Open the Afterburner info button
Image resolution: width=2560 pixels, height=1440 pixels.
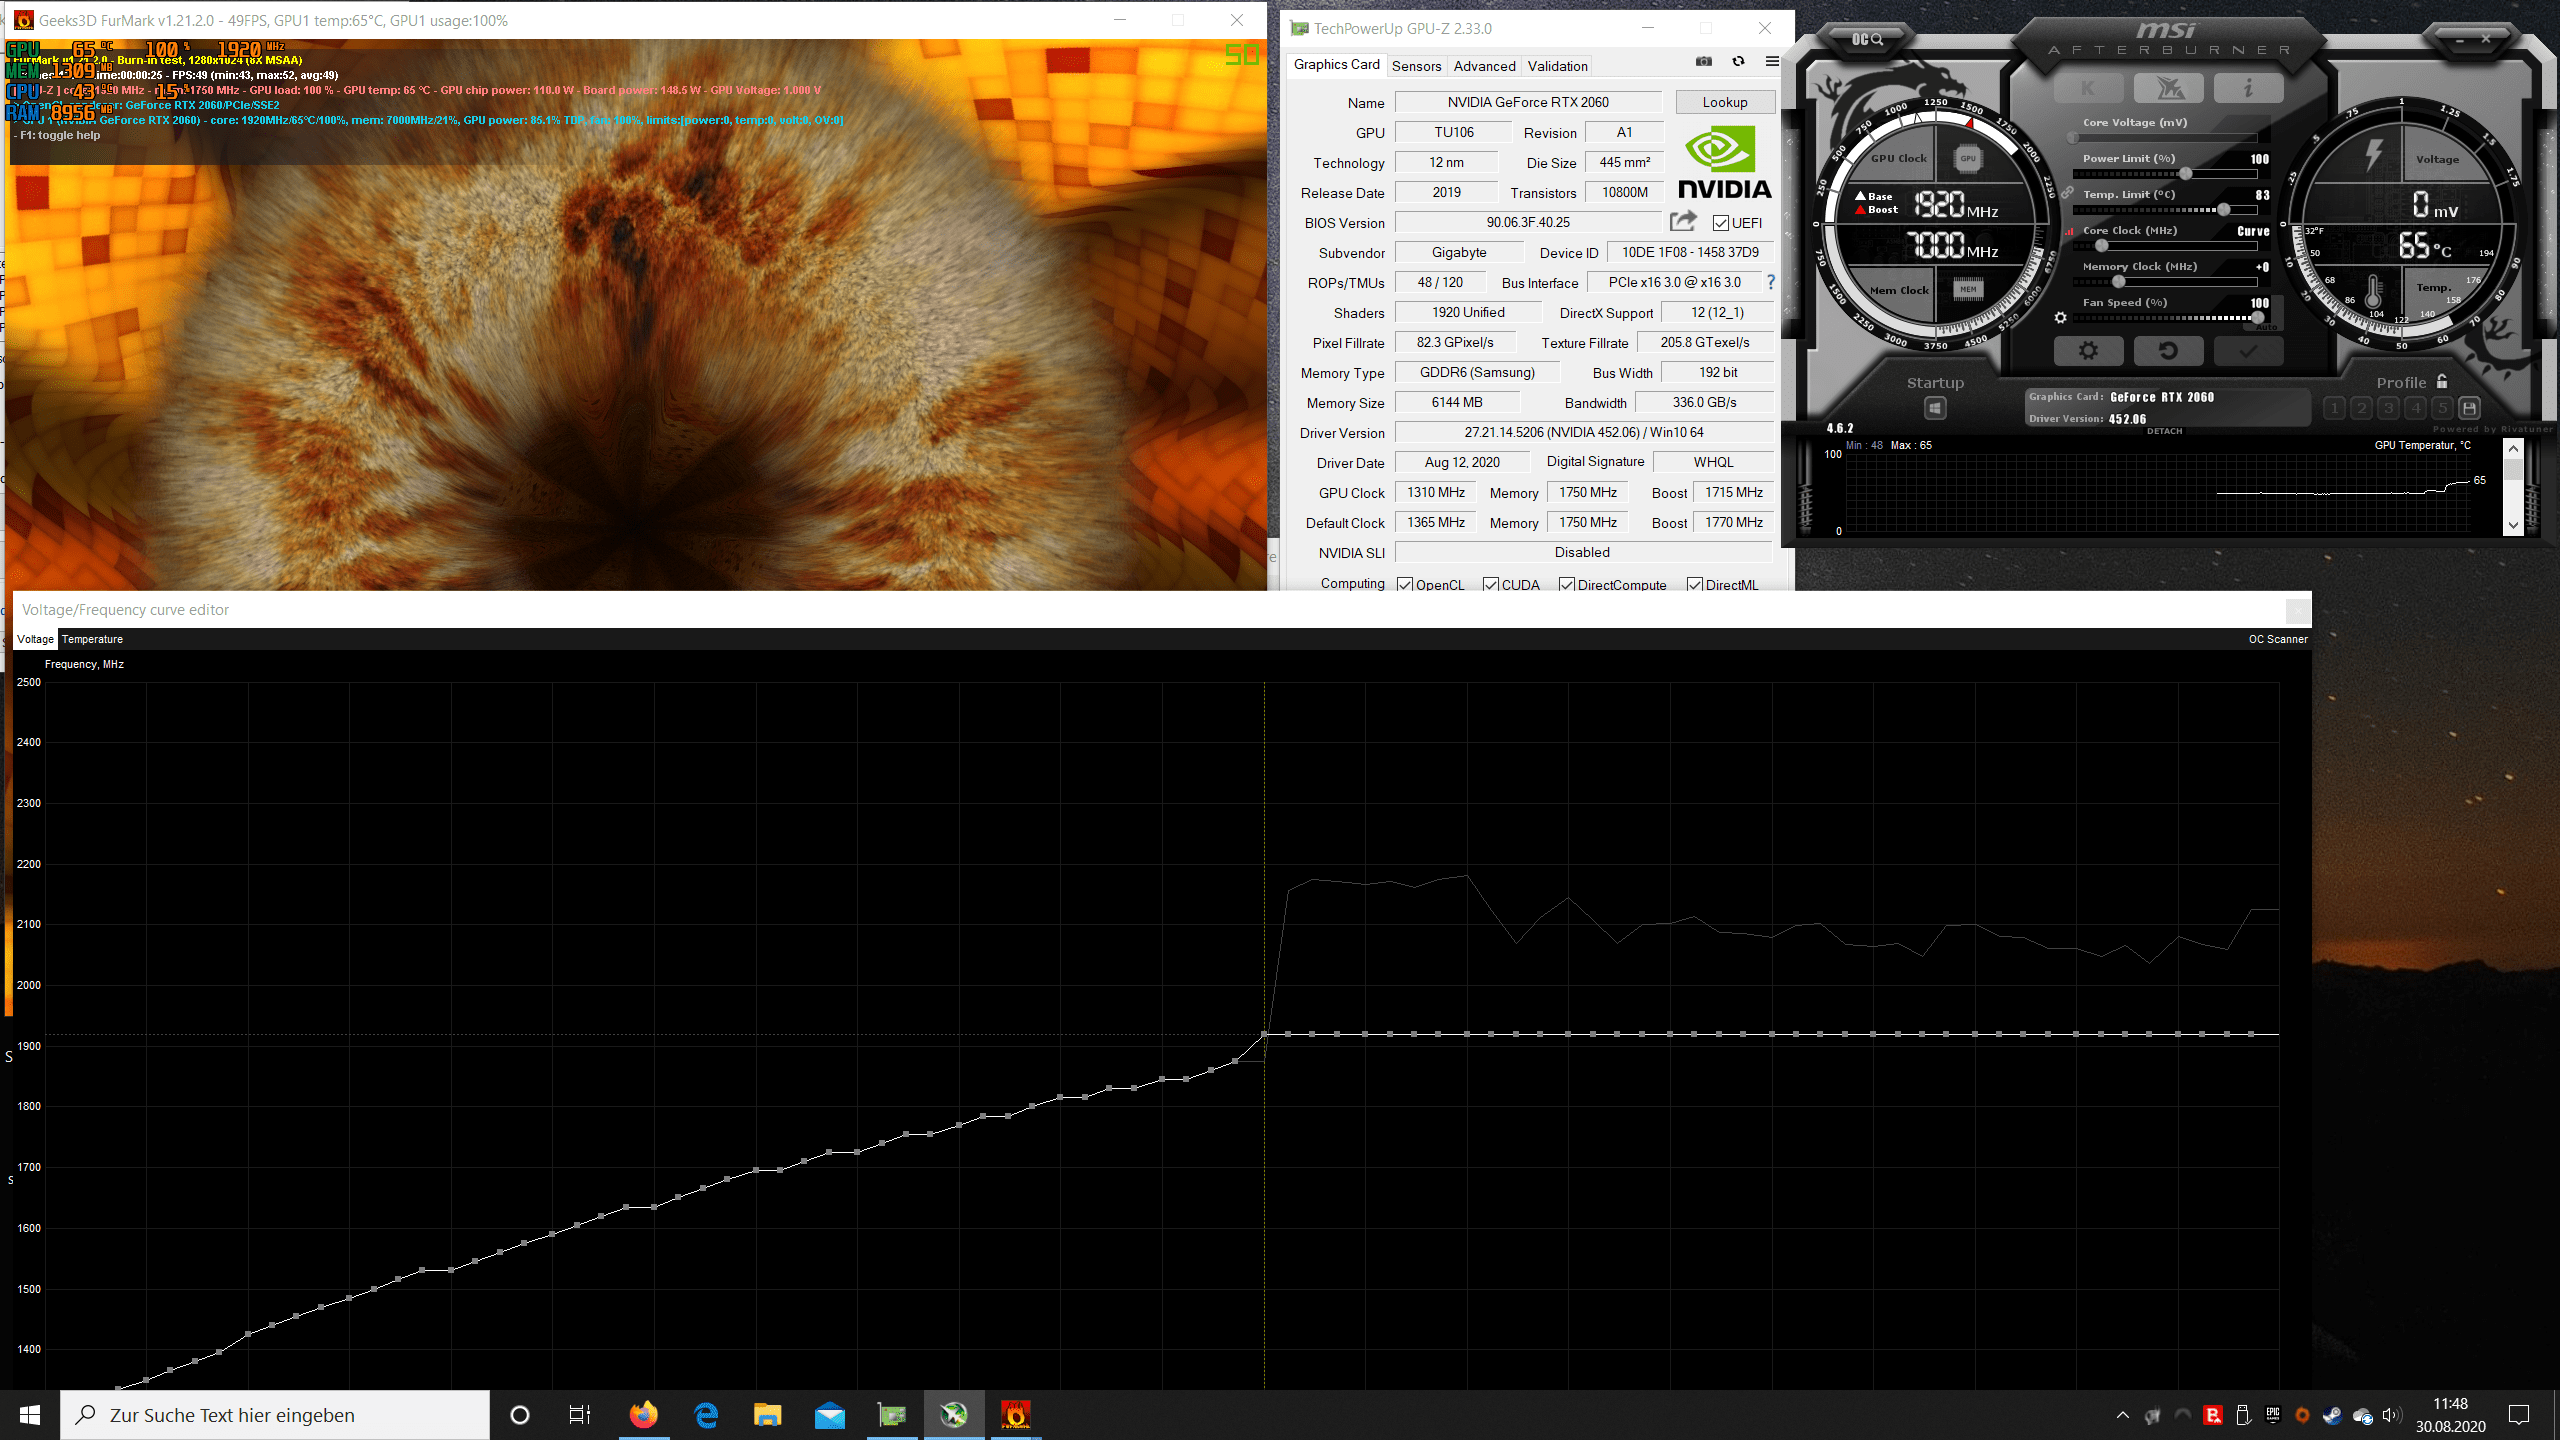[2248, 88]
